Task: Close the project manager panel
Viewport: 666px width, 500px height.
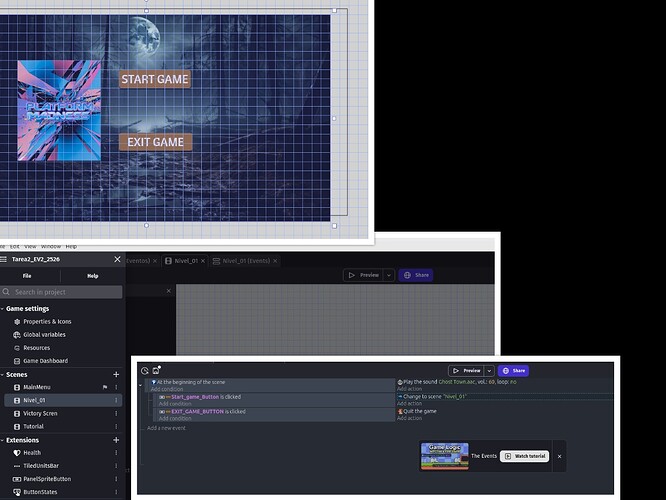Action: (x=117, y=259)
